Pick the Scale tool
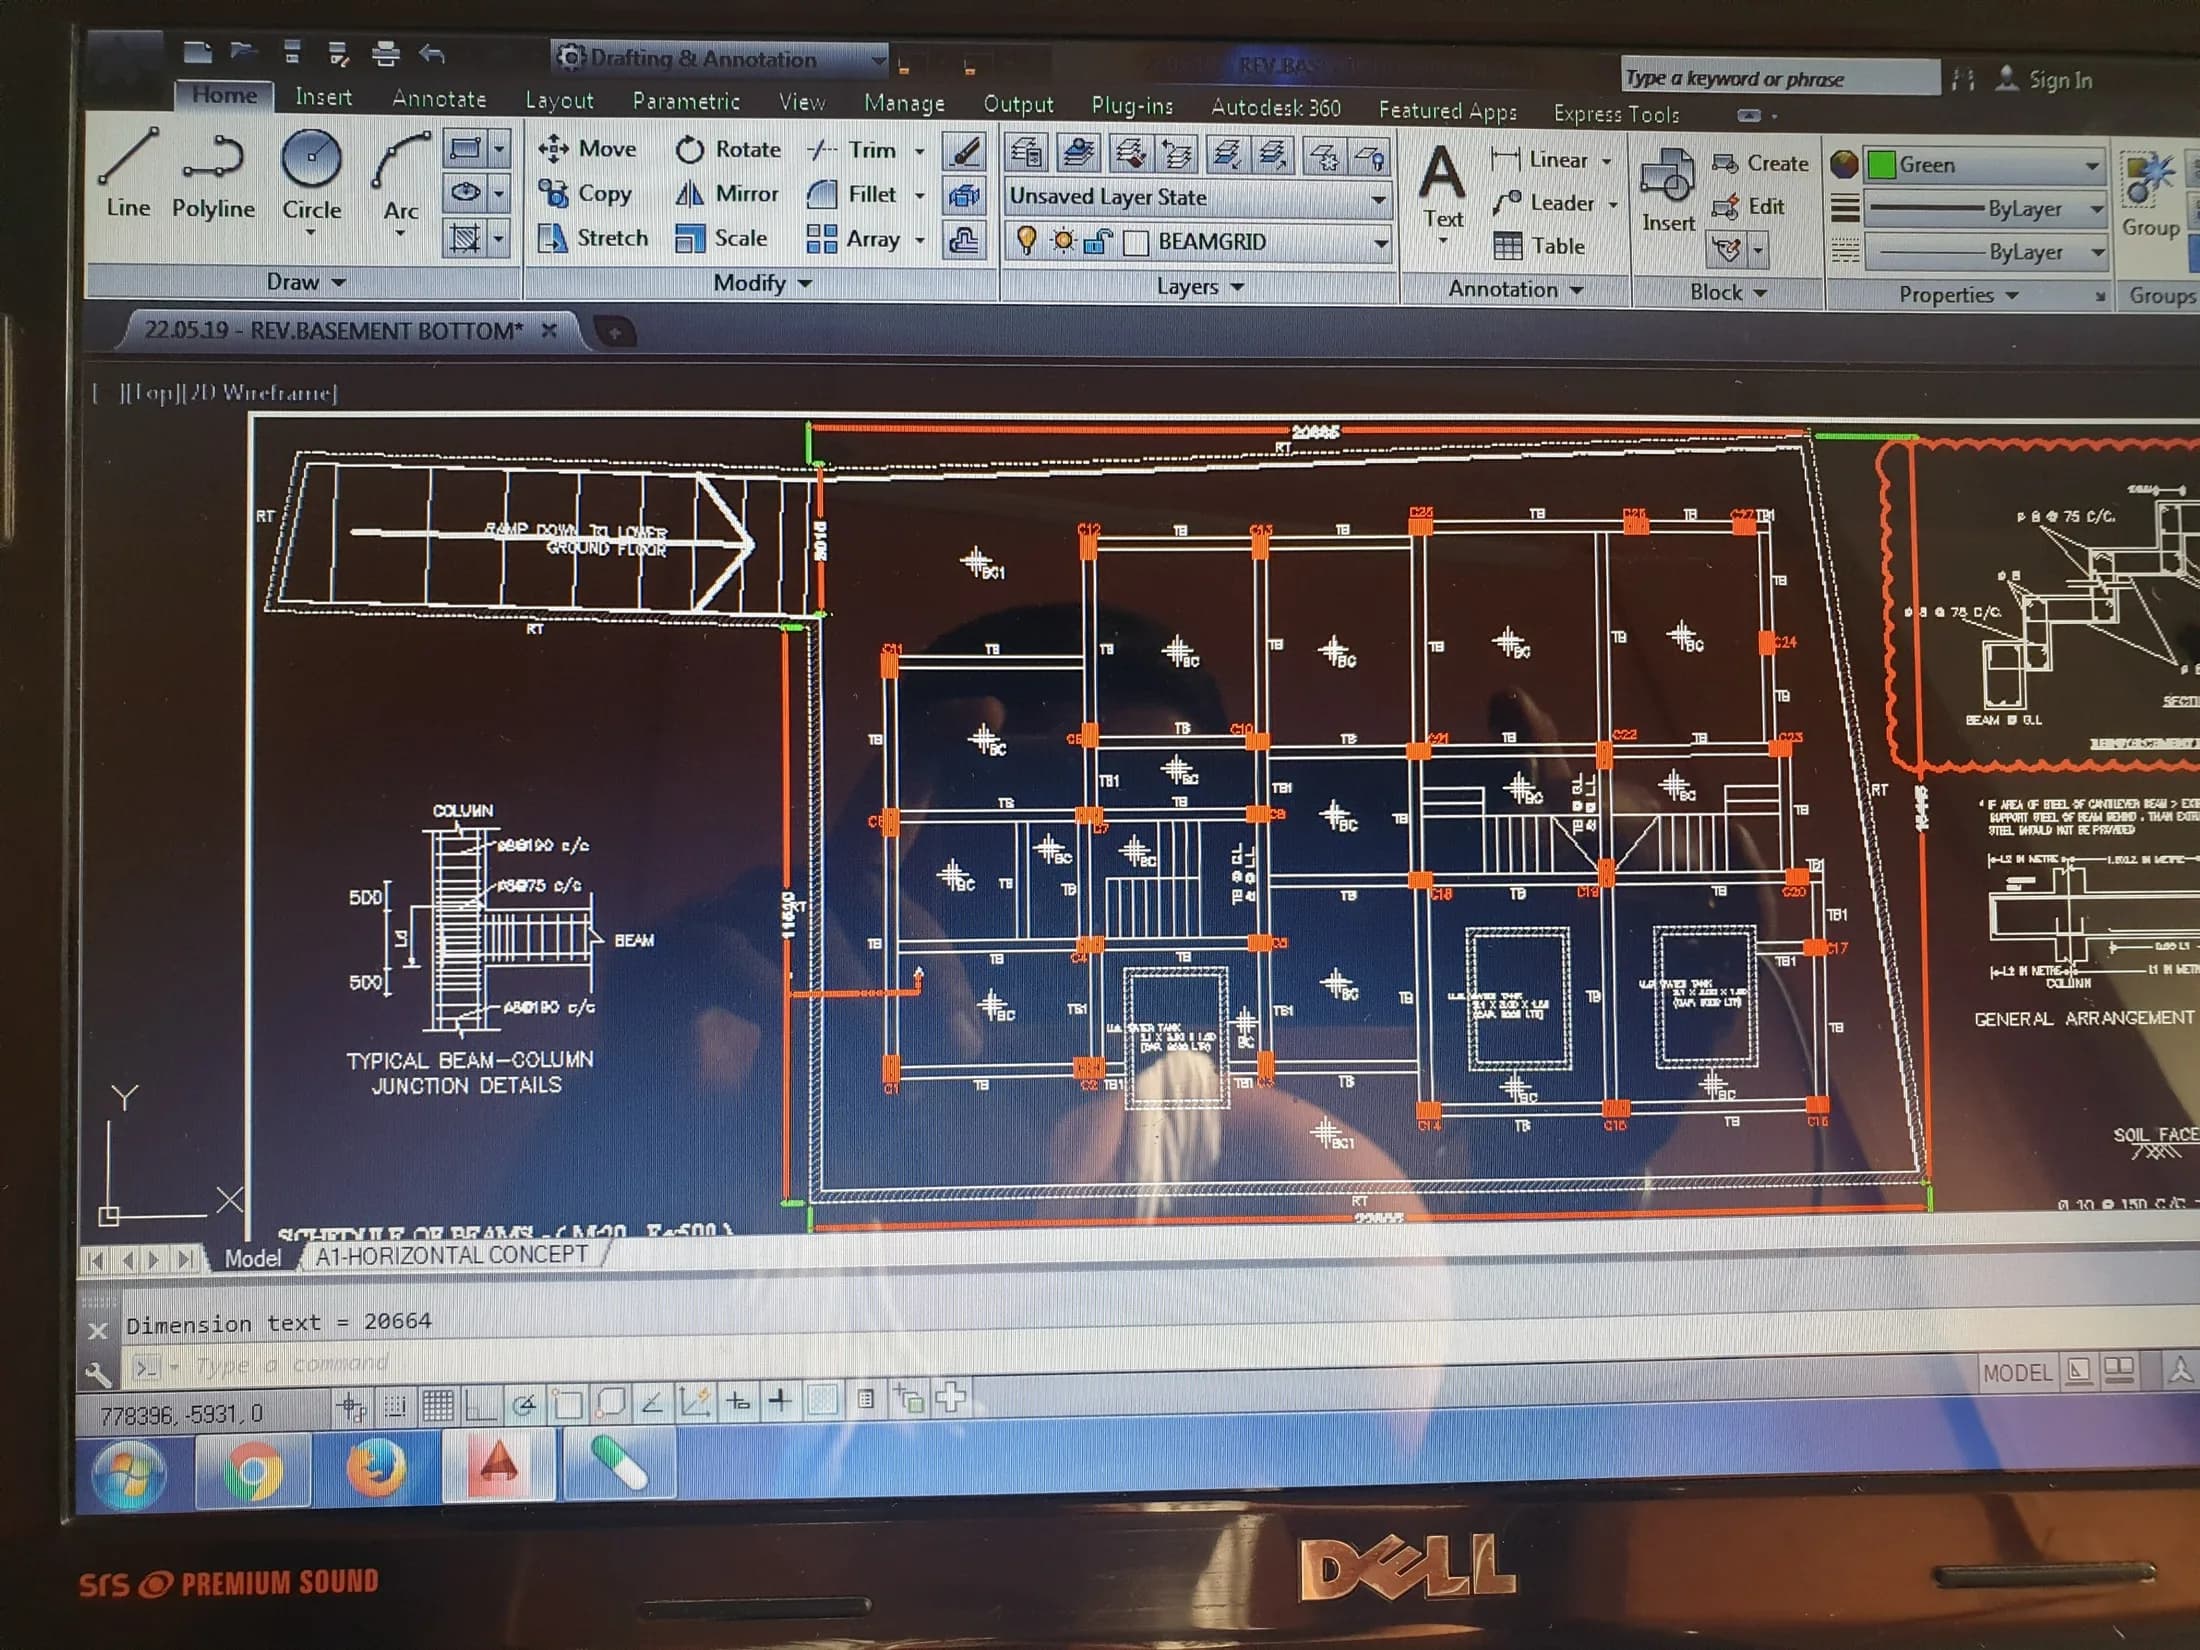Screen dimensions: 2200x1650 click(x=721, y=239)
